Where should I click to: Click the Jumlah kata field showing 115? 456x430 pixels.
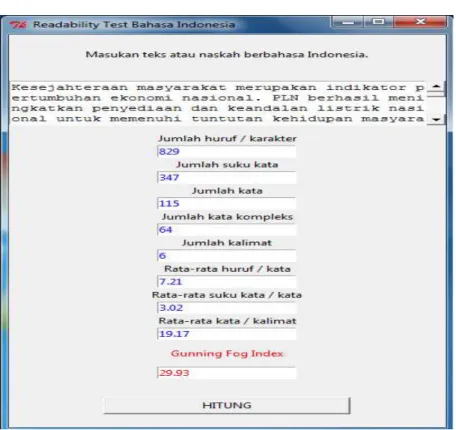click(226, 203)
